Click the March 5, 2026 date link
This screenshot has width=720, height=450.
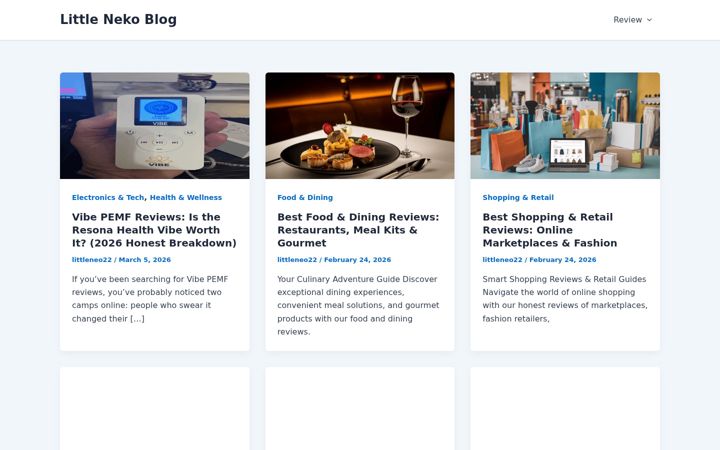pos(145,259)
